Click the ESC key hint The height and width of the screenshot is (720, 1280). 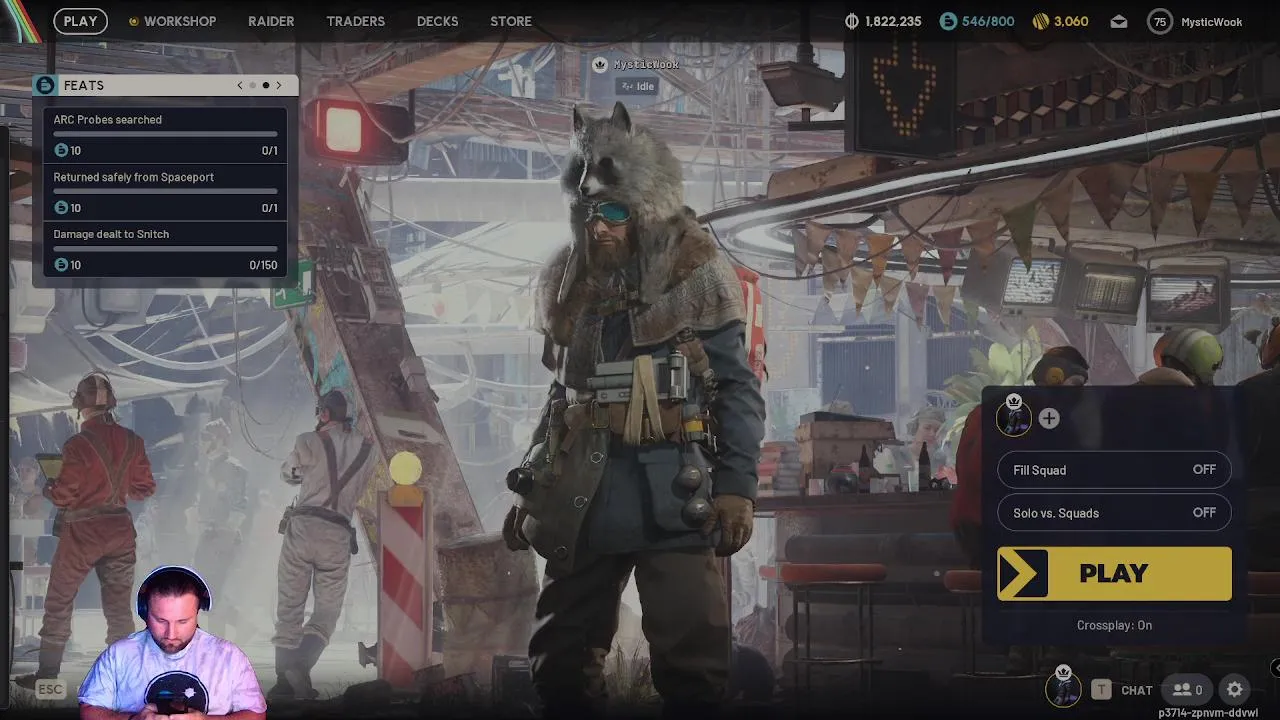coord(50,689)
